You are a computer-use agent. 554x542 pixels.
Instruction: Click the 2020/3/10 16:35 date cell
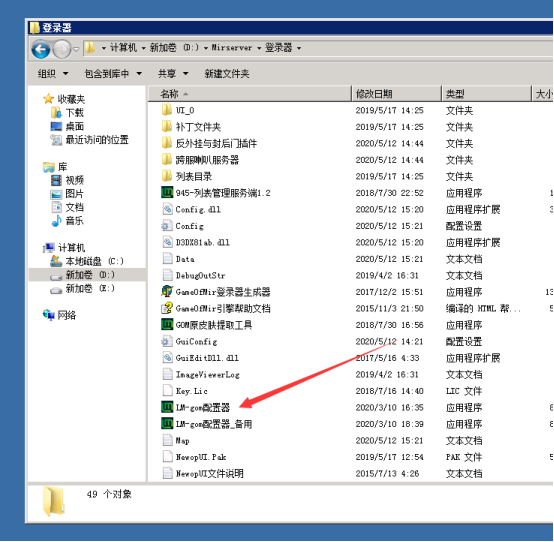389,408
